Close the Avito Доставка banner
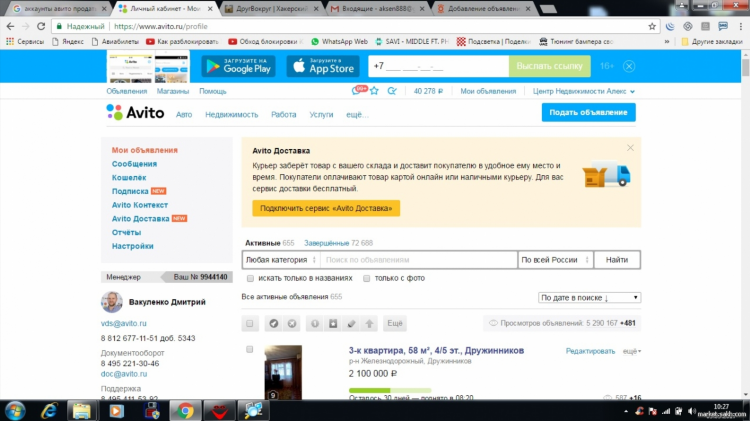This screenshot has height=421, width=750. (x=630, y=148)
